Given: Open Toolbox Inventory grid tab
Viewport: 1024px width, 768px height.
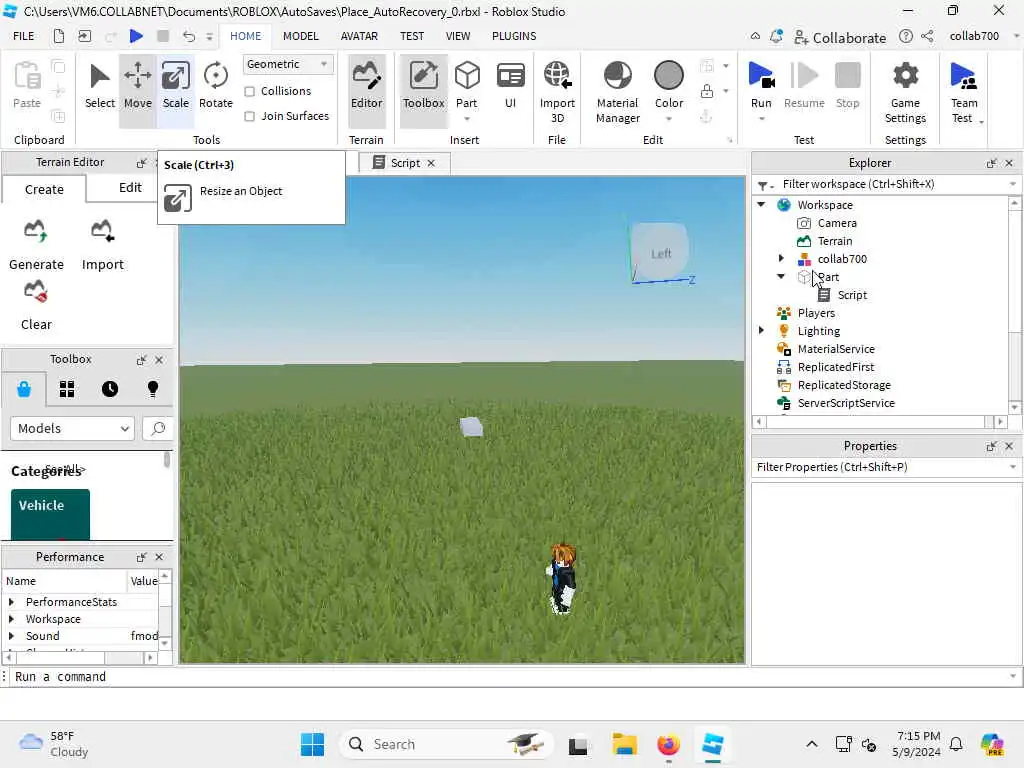Looking at the screenshot, I should coord(67,389).
